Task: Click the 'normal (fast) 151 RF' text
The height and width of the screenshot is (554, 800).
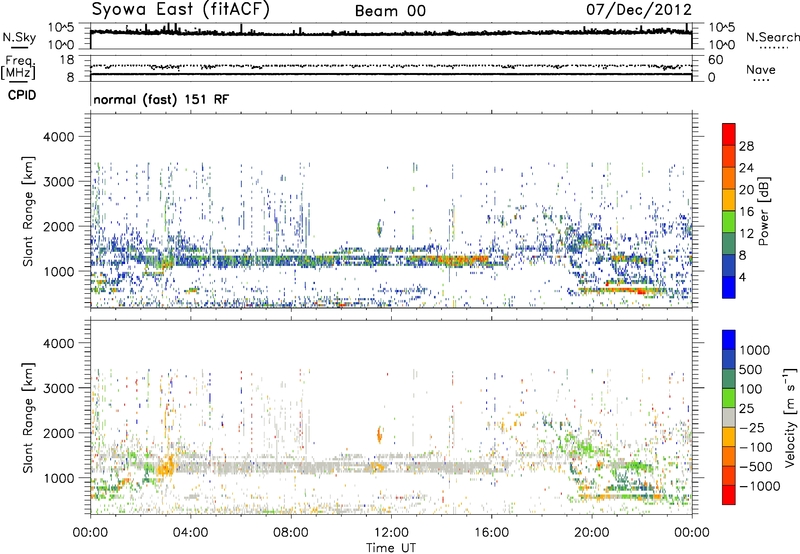Action: click(161, 99)
